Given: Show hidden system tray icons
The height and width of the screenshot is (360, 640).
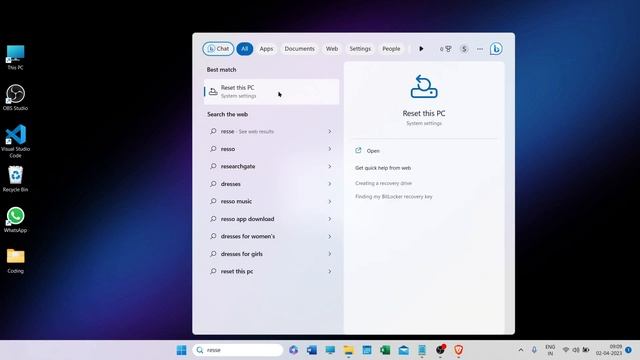Looking at the screenshot, I should click(520, 350).
